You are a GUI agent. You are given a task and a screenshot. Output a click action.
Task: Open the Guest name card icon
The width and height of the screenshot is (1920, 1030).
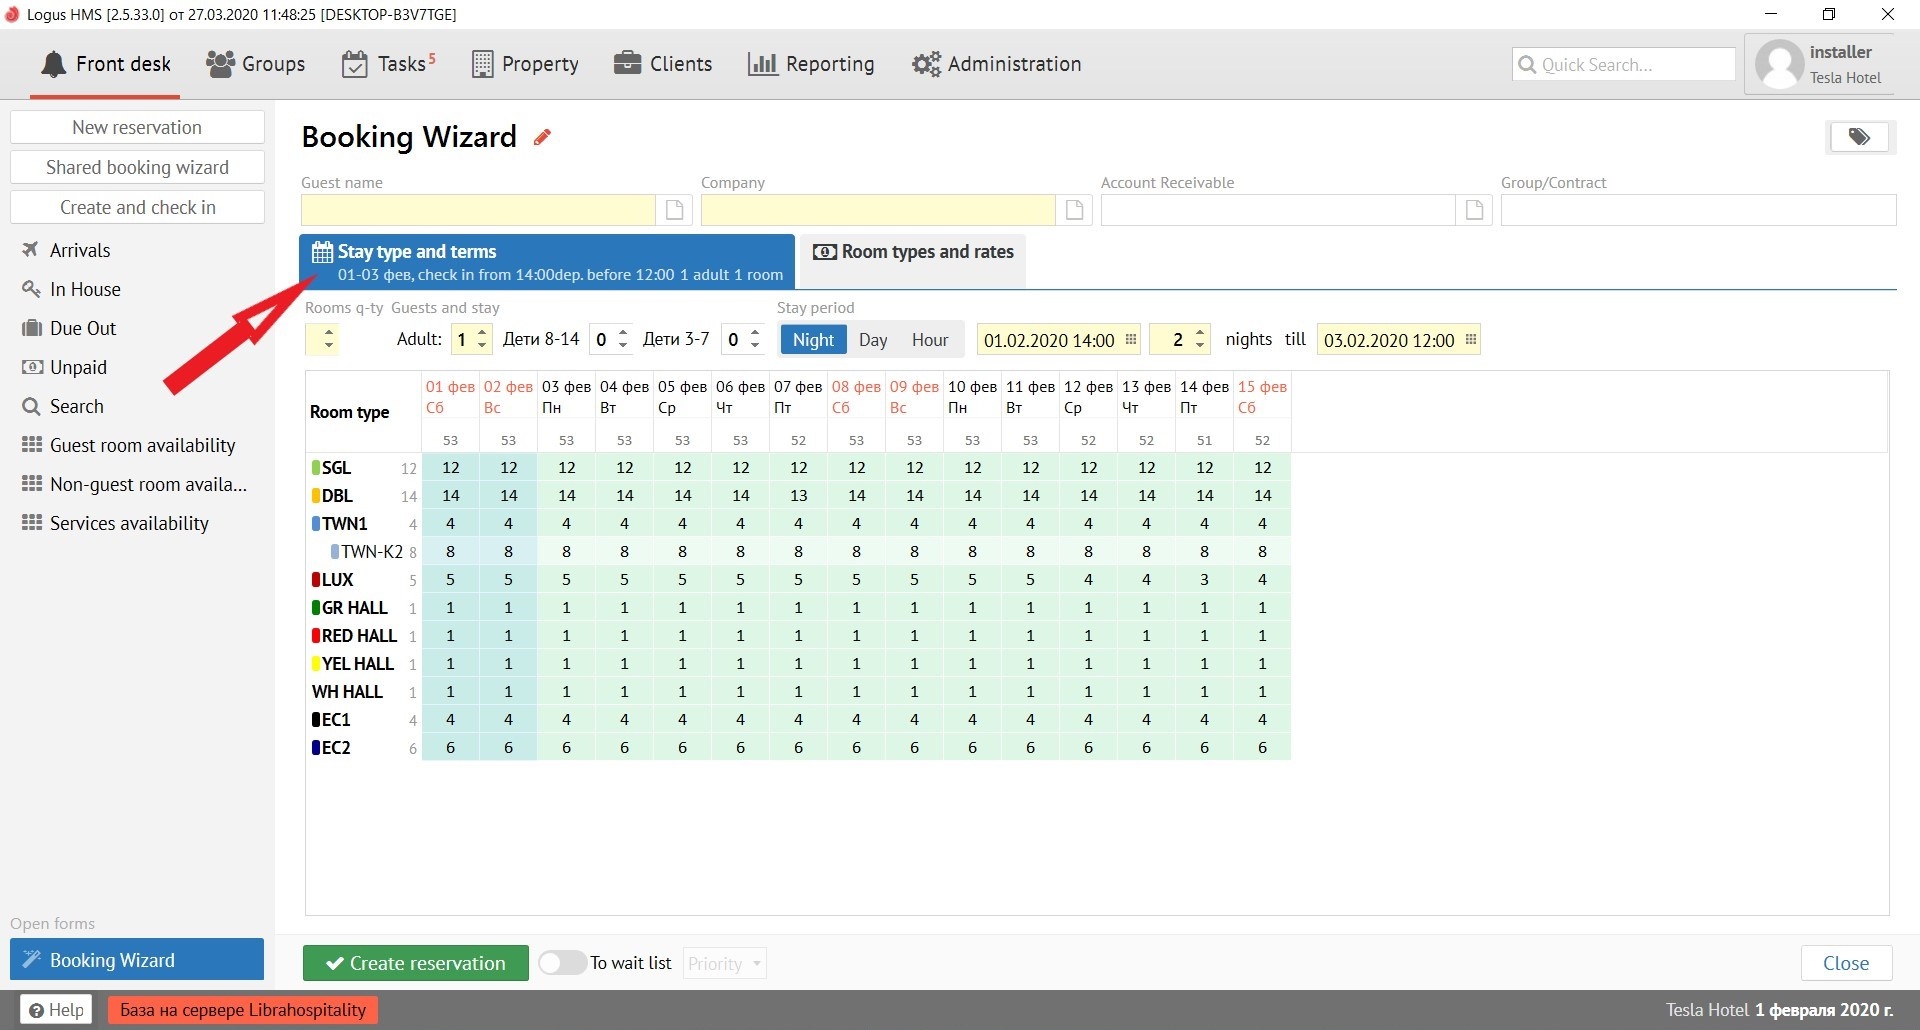pyautogui.click(x=675, y=210)
